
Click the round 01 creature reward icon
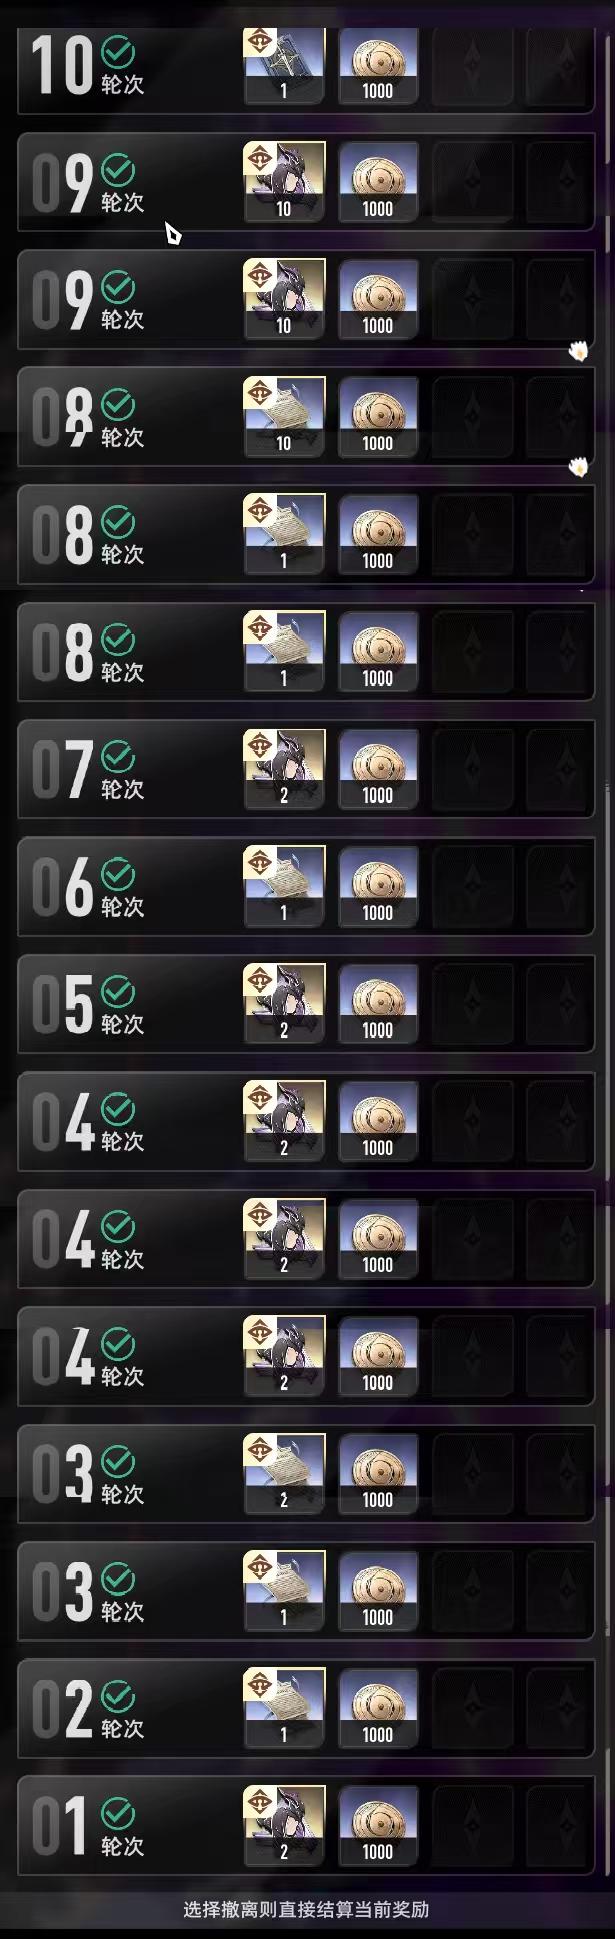tap(284, 1824)
